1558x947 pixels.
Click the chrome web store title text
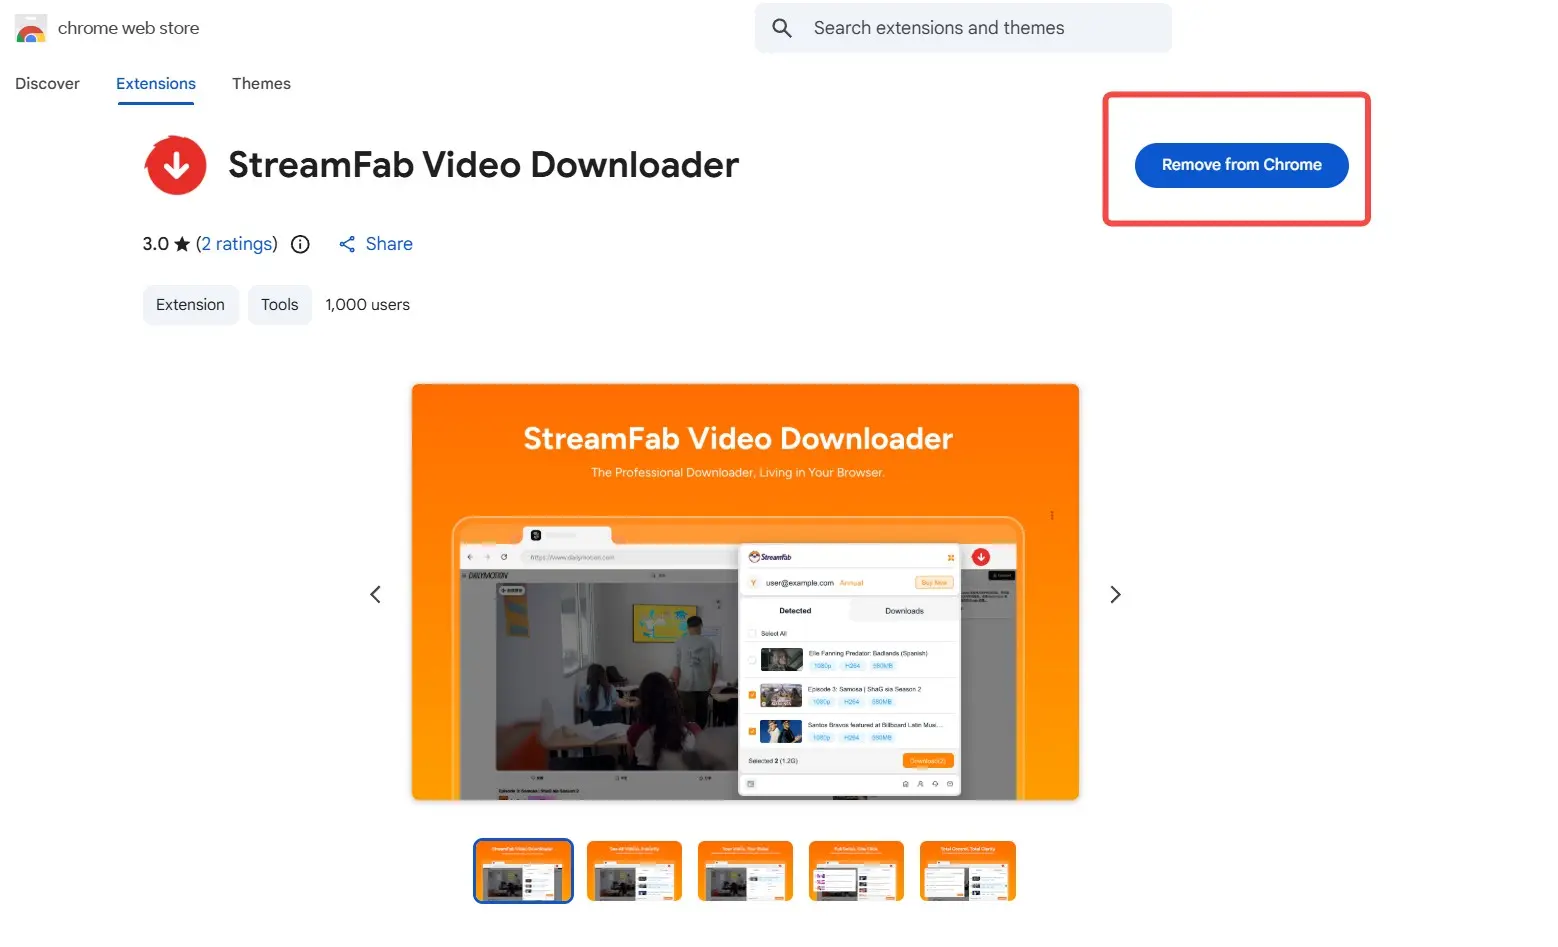pyautogui.click(x=128, y=28)
